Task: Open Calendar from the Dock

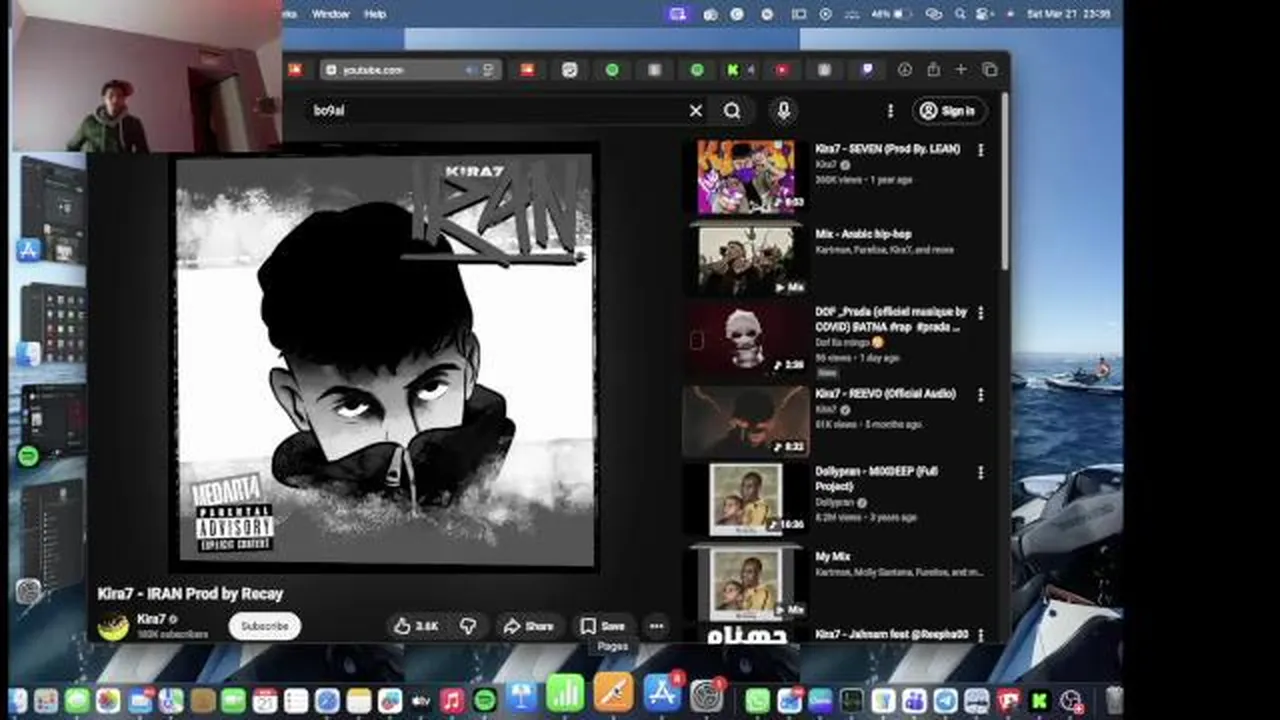Action: pyautogui.click(x=265, y=701)
